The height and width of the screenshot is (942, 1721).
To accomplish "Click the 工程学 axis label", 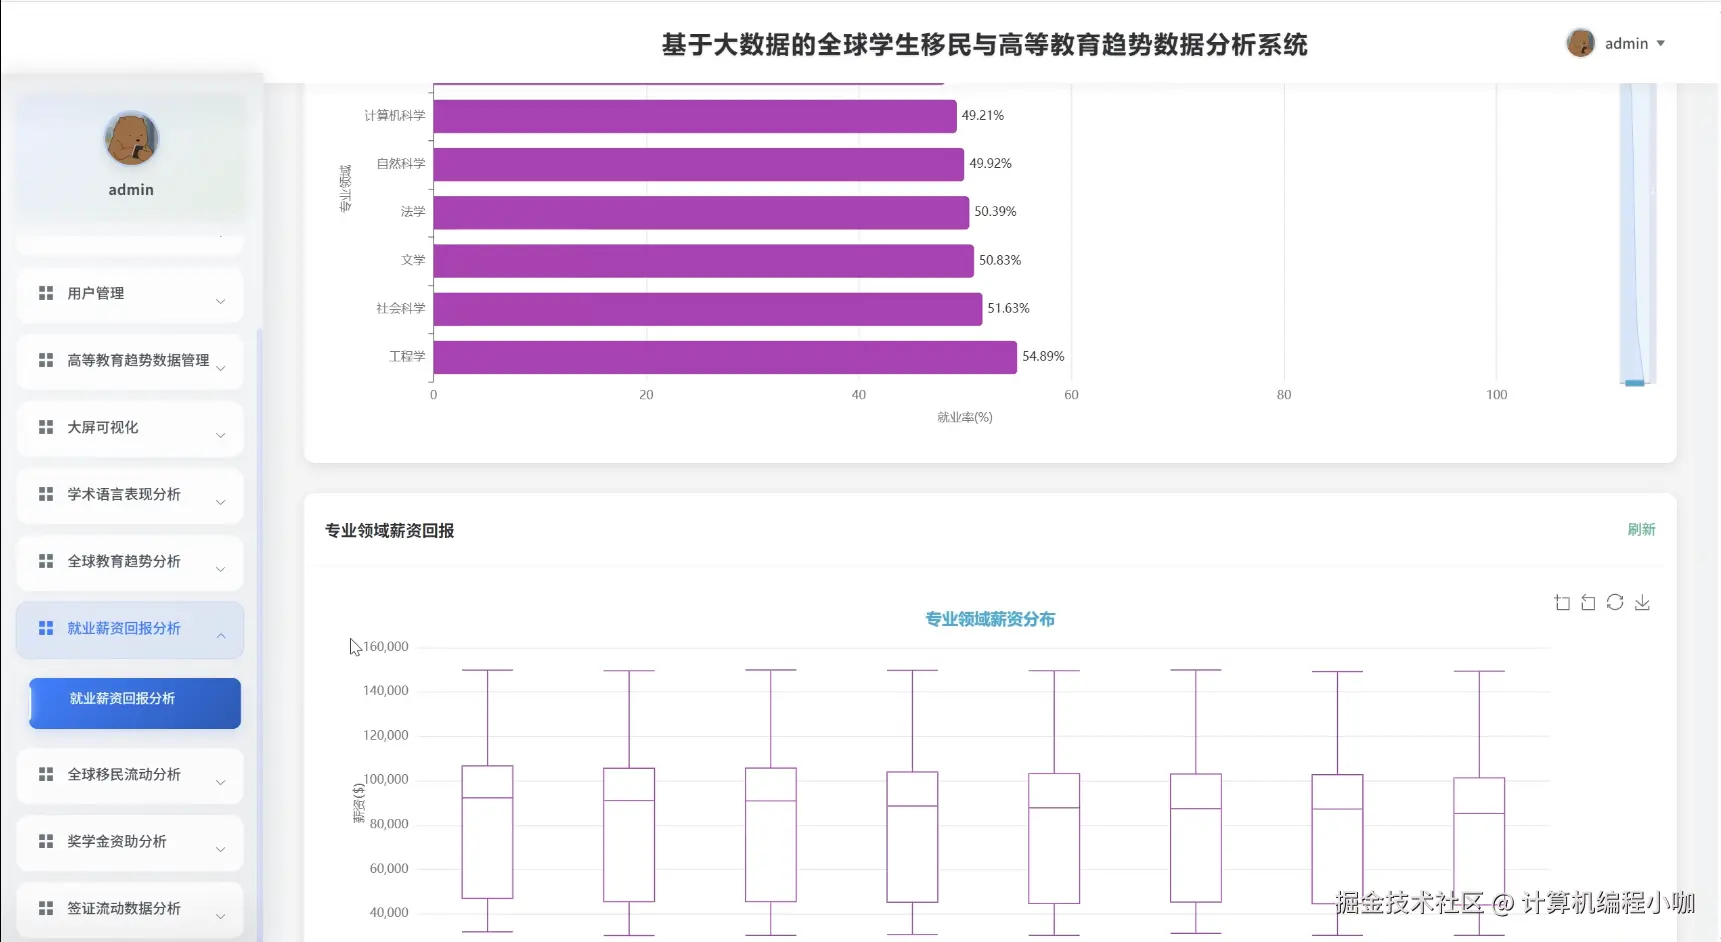I will pos(407,356).
